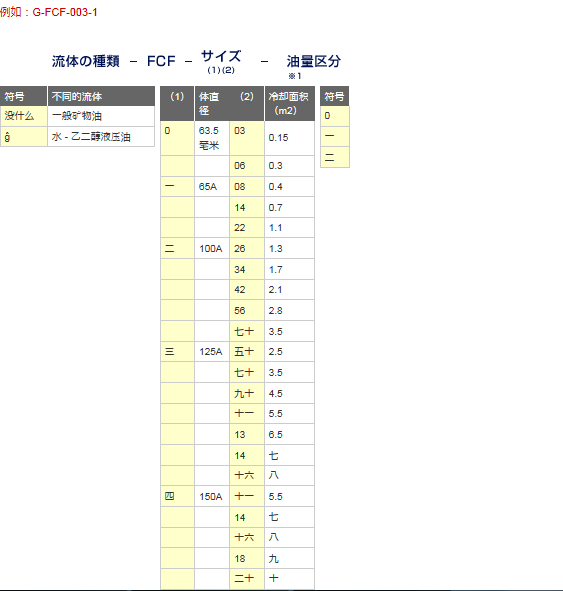Click the 150A diameter cell
The width and height of the screenshot is (563, 591).
(x=212, y=496)
